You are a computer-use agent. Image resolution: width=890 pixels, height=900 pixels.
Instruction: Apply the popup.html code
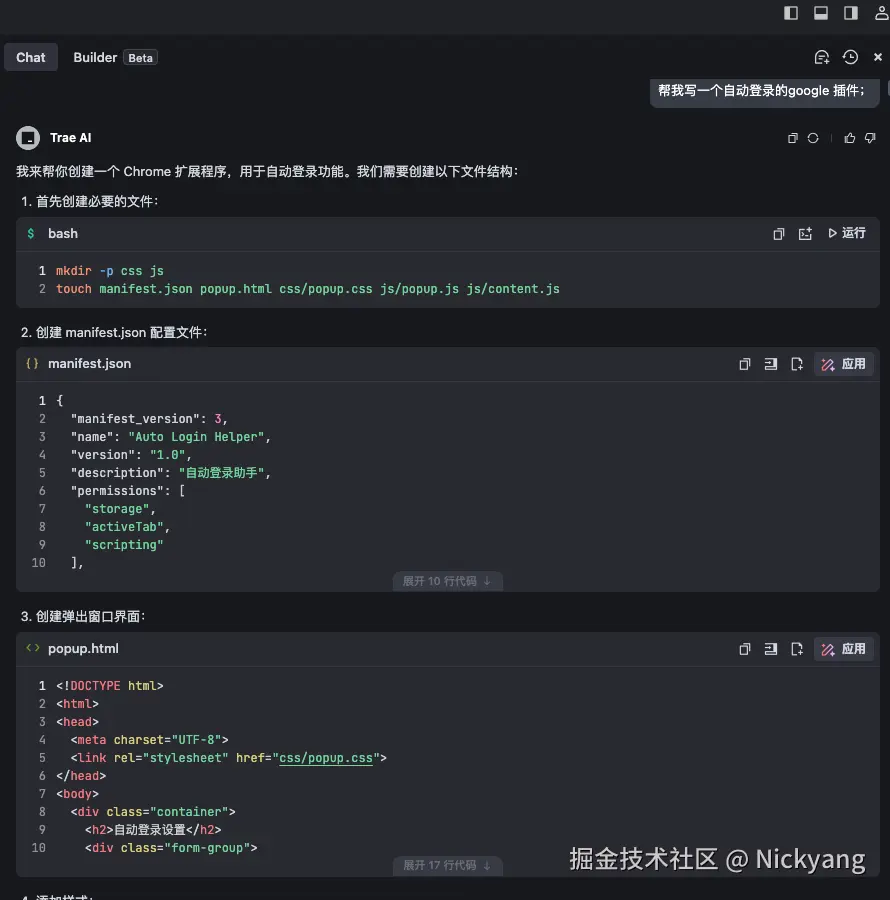tap(844, 649)
